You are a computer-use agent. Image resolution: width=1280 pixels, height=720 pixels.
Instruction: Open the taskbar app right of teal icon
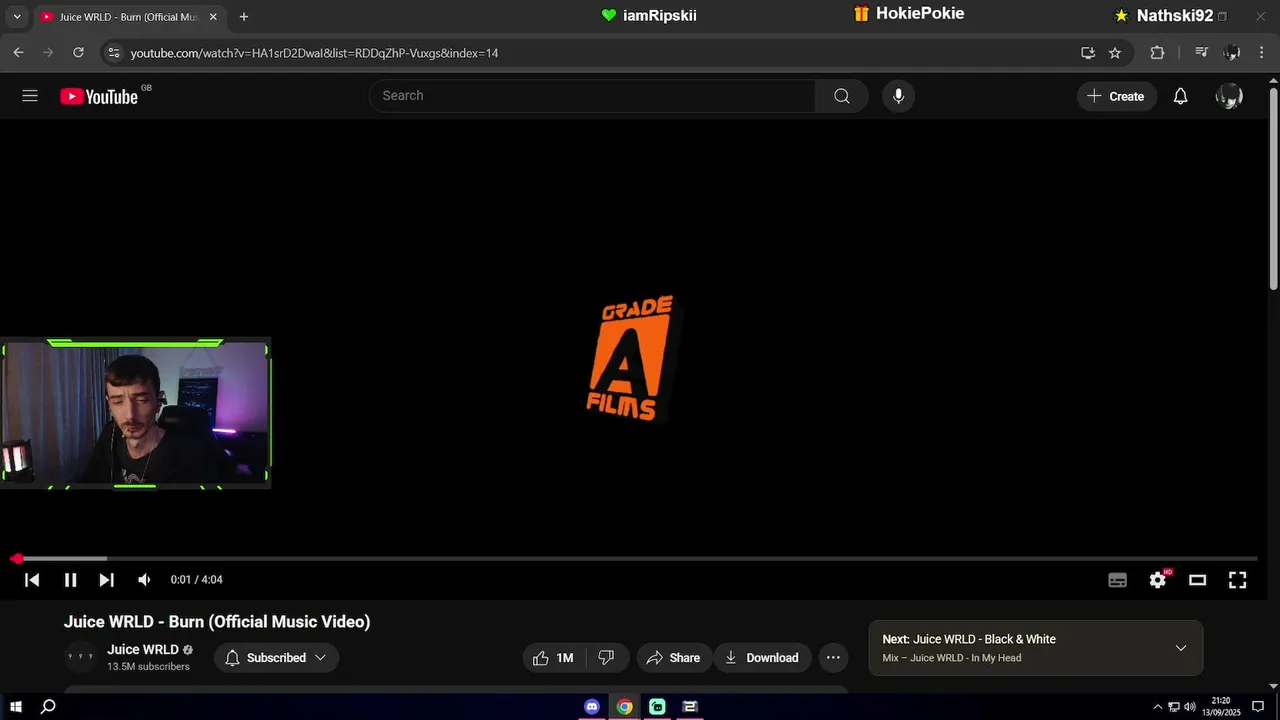click(690, 707)
